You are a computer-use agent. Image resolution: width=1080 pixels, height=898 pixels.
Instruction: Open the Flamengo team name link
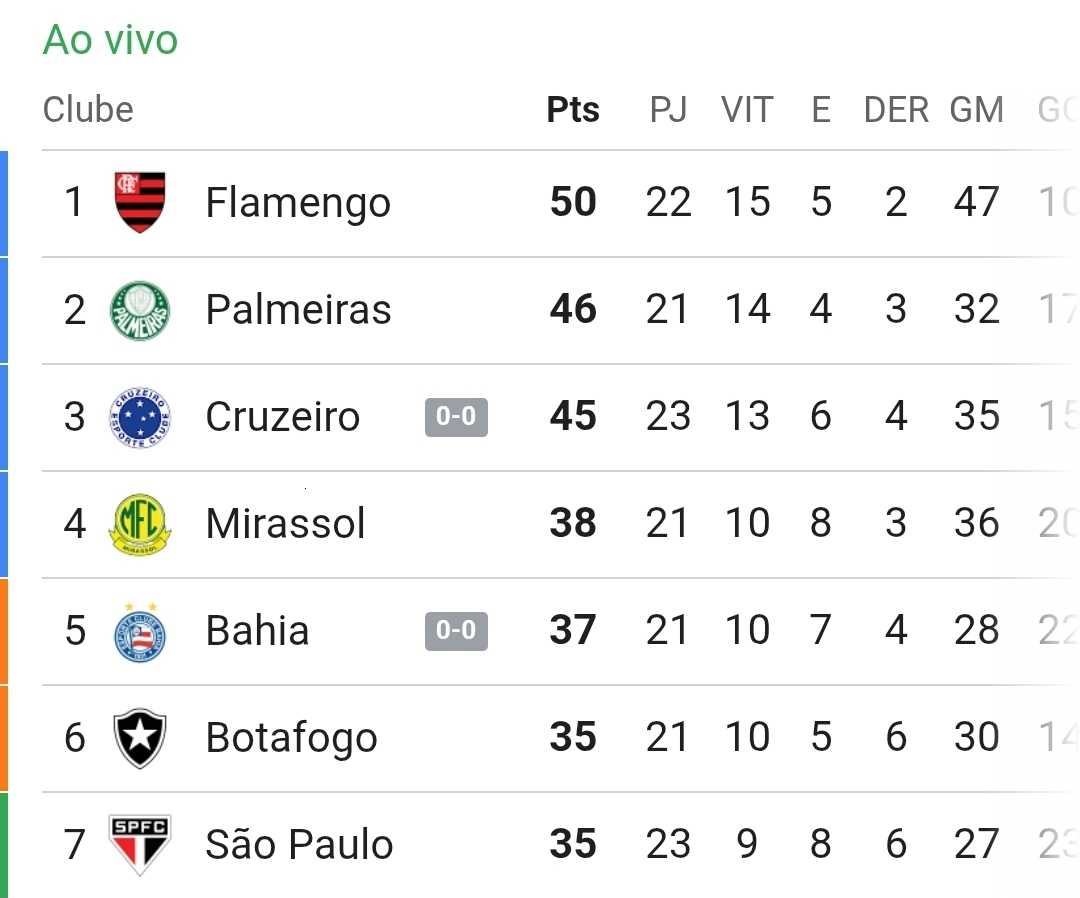coord(298,203)
